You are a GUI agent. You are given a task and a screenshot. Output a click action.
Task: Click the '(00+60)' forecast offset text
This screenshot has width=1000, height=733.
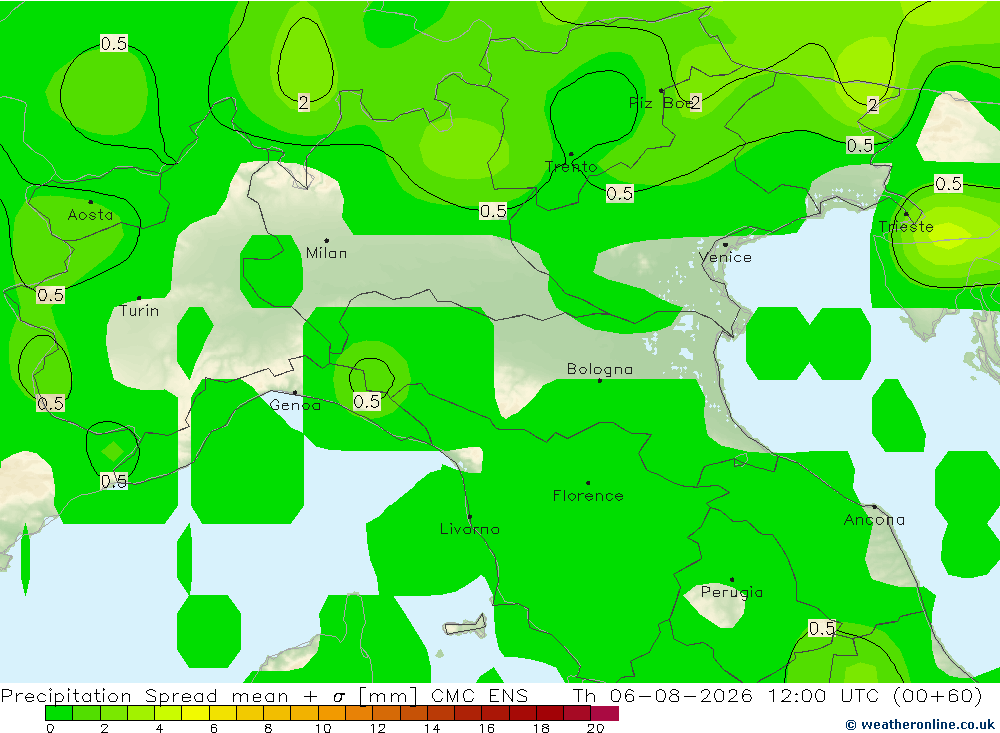[x=937, y=695]
